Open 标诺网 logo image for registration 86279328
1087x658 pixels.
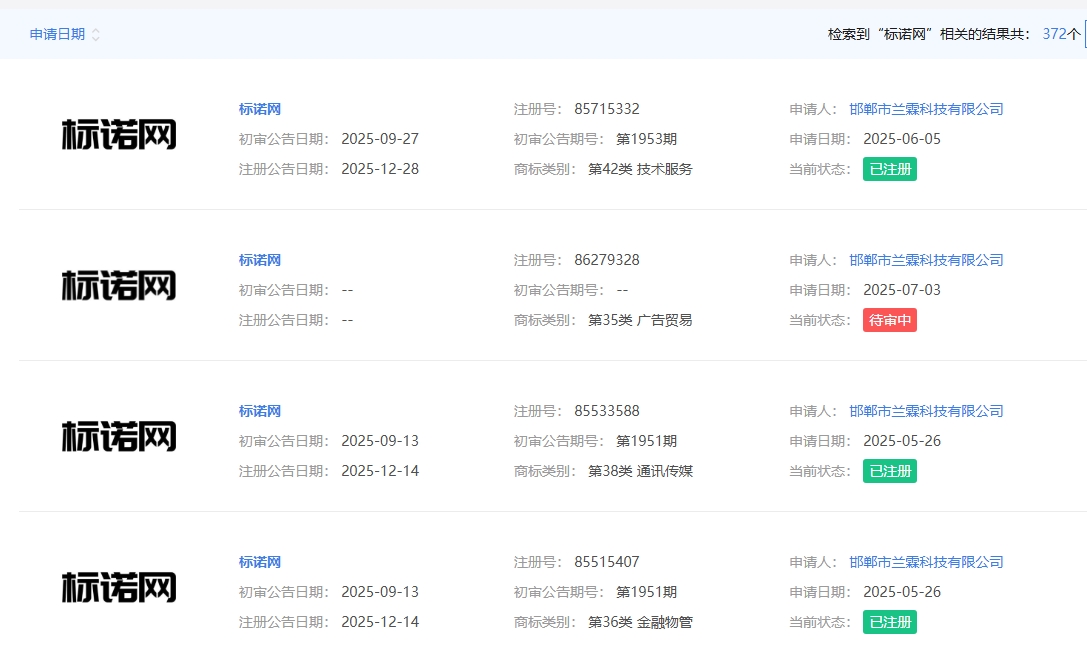[119, 286]
